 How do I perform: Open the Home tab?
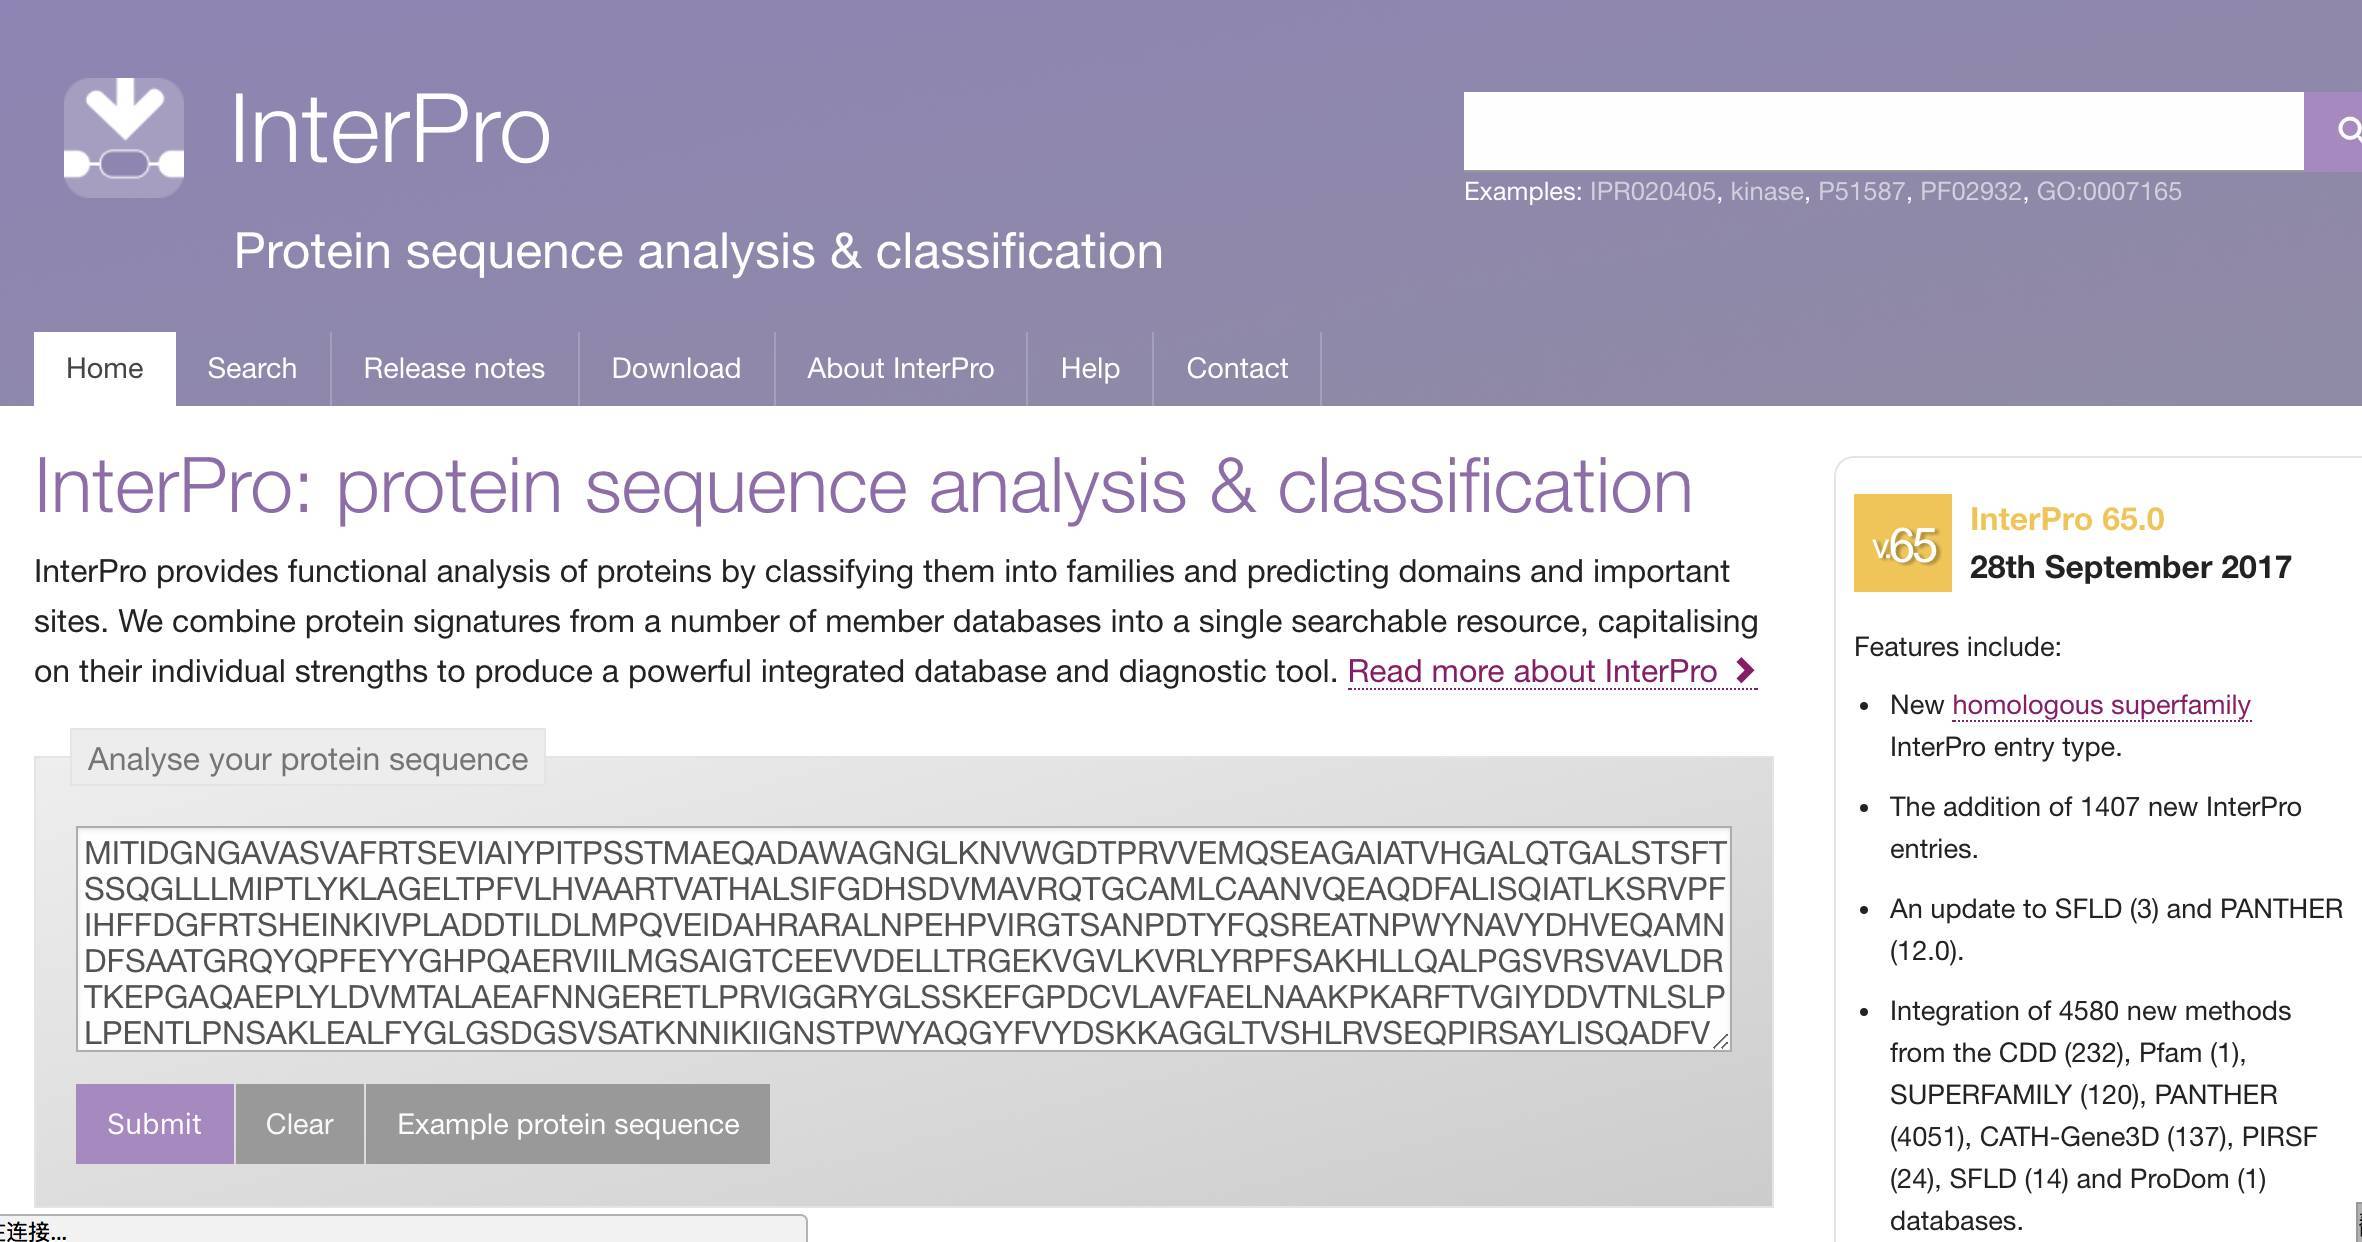tap(105, 369)
